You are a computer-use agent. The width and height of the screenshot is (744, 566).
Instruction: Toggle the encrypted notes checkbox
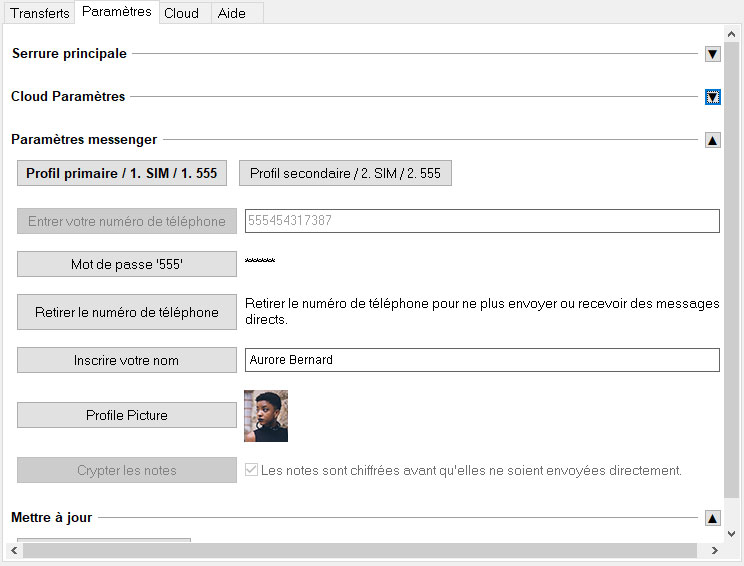point(251,470)
